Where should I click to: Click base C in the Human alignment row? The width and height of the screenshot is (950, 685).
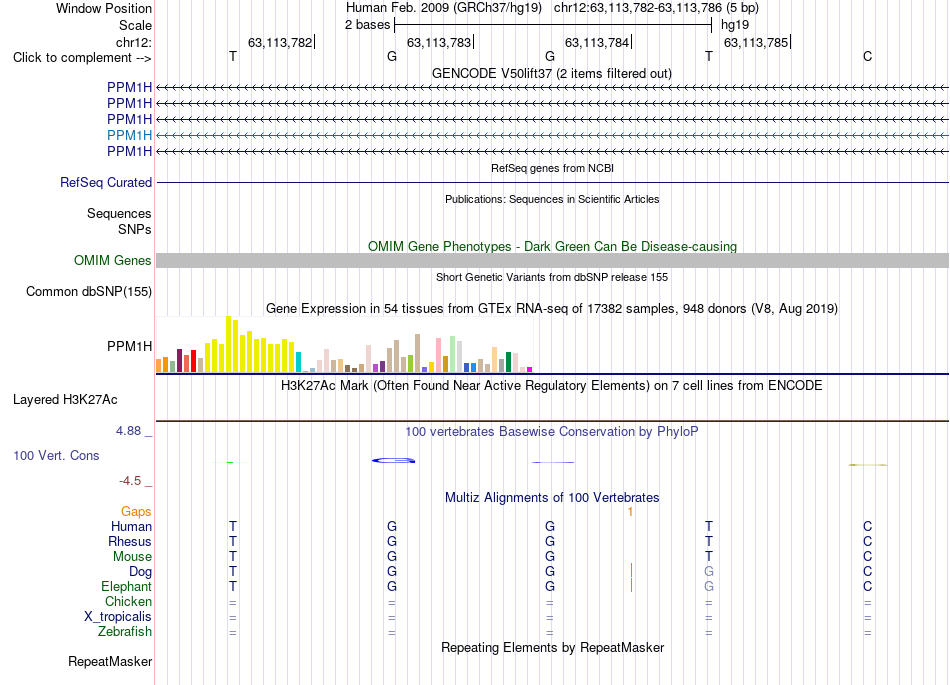[868, 526]
